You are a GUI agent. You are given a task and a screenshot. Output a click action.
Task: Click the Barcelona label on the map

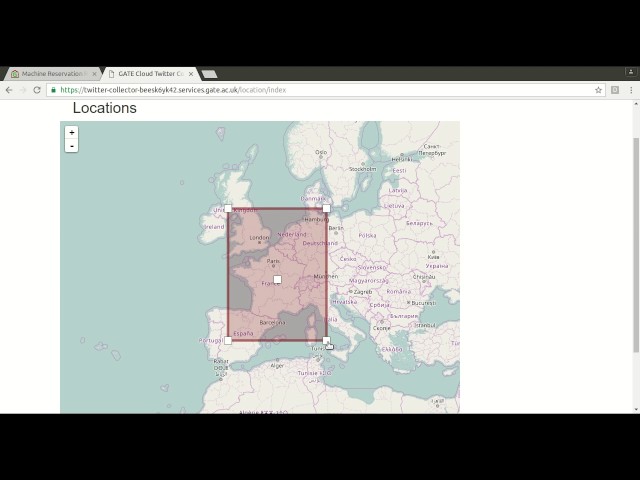click(x=272, y=322)
